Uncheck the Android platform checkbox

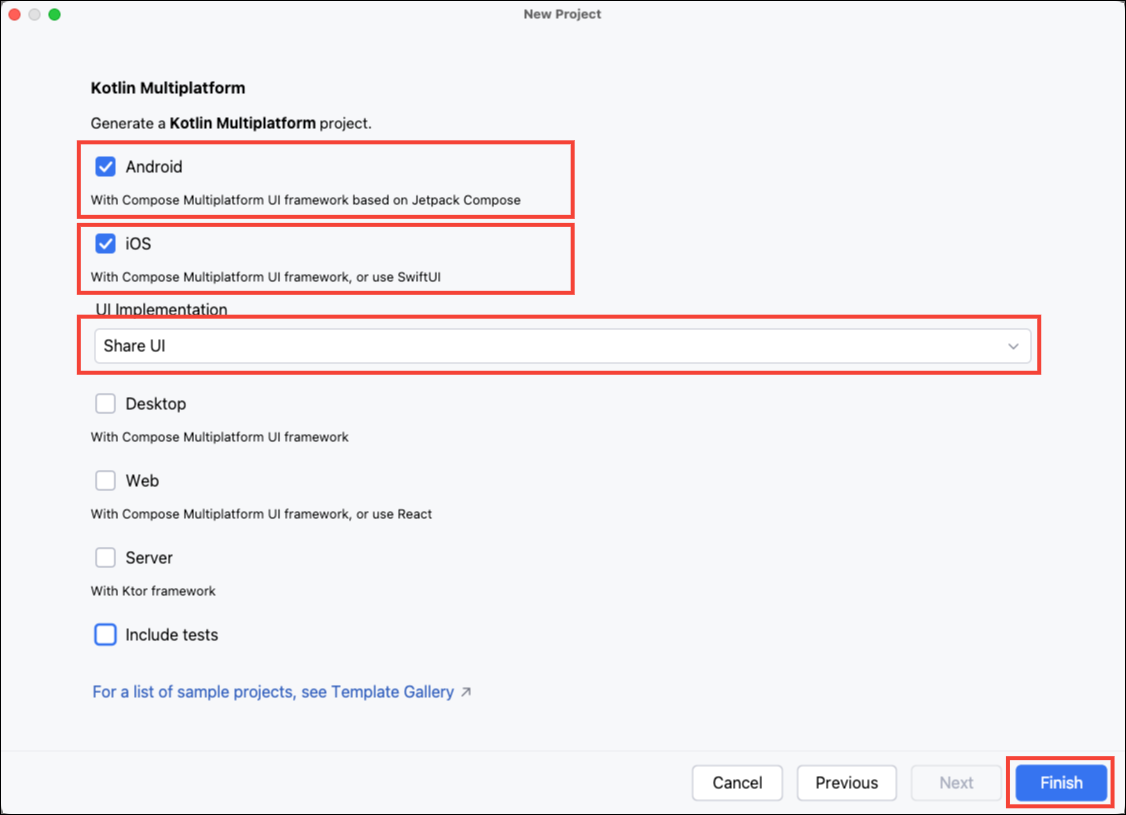click(105, 167)
